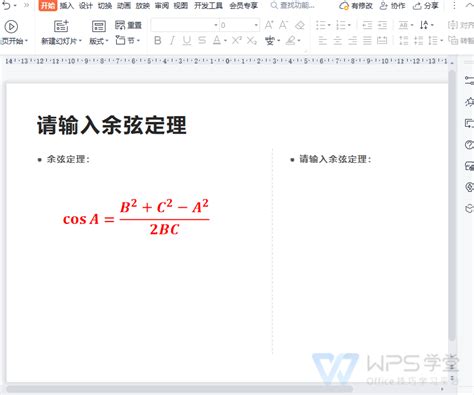Click the search functions (查找功能) field
Viewport: 474px width, 395px height.
click(293, 6)
